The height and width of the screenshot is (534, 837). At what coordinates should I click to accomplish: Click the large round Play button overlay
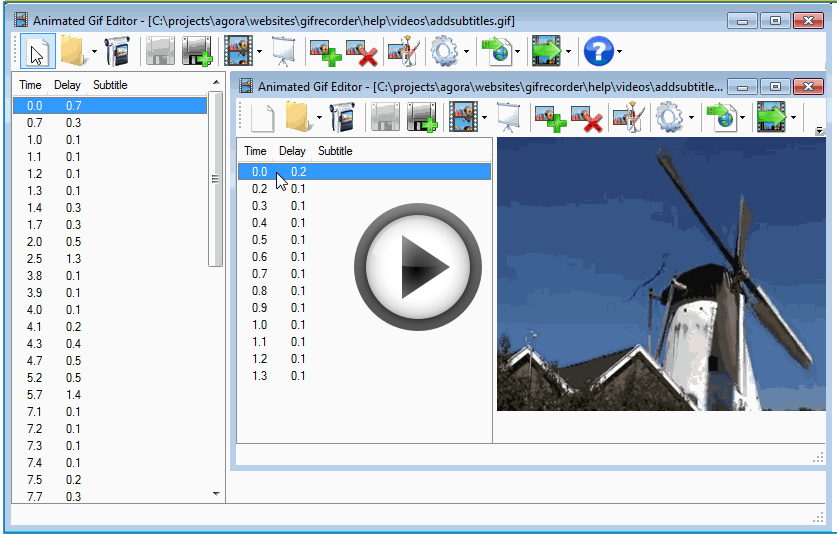tap(417, 267)
